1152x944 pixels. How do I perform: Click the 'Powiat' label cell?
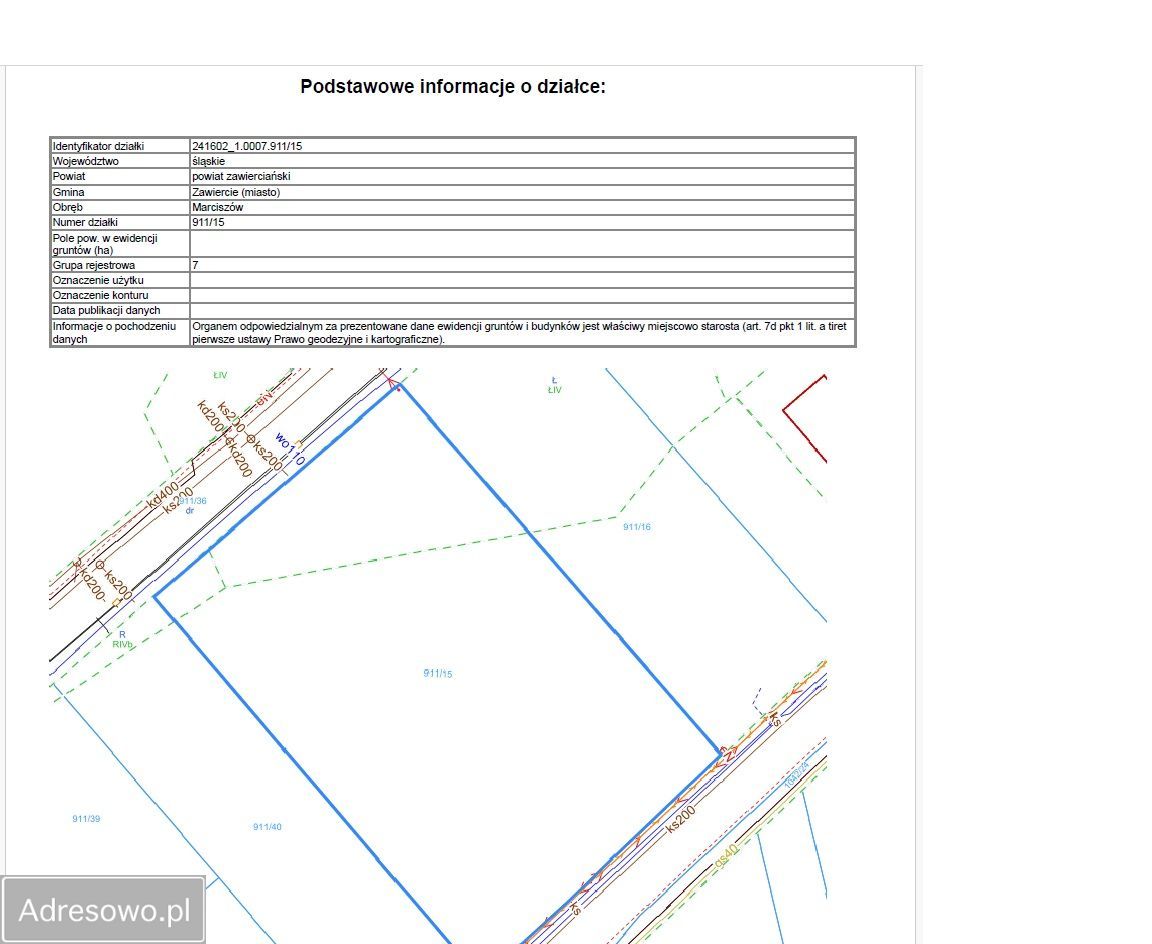pyautogui.click(x=120, y=176)
